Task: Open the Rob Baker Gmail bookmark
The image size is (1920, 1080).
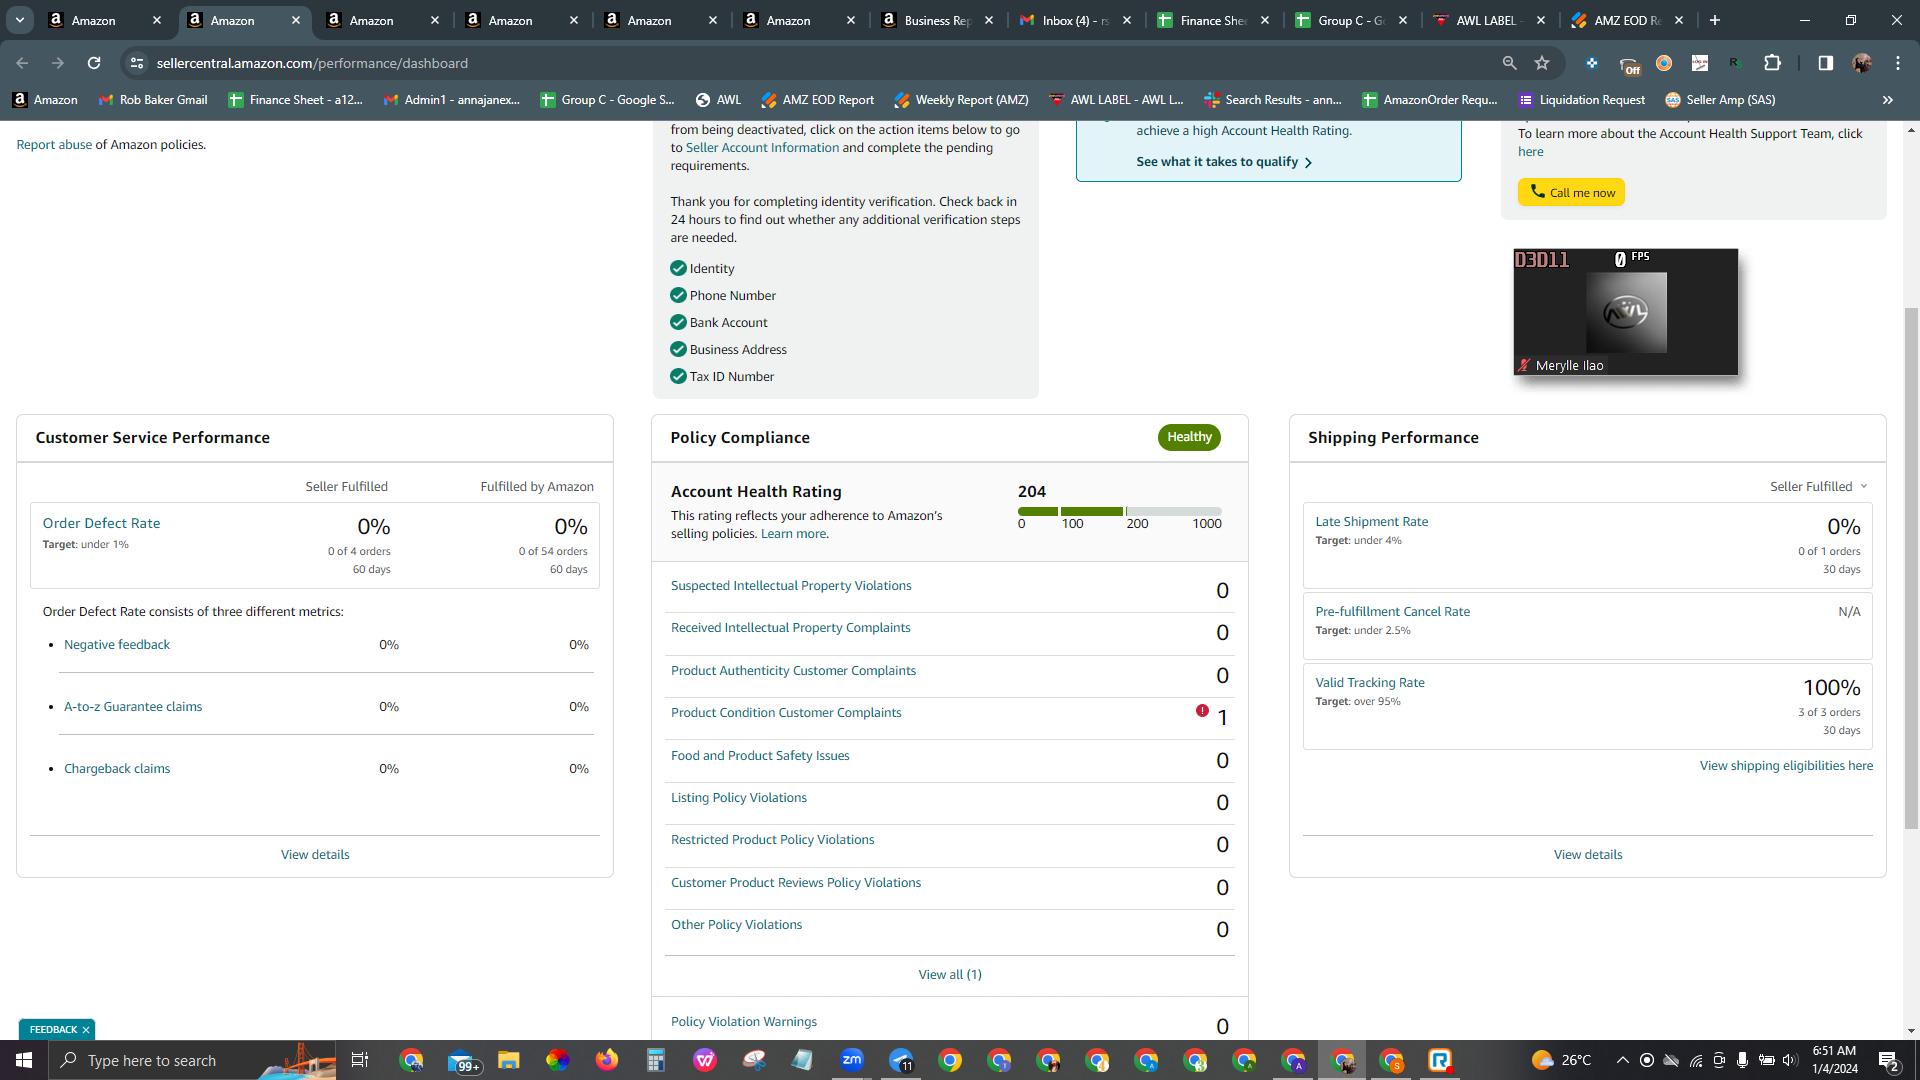Action: pos(153,100)
